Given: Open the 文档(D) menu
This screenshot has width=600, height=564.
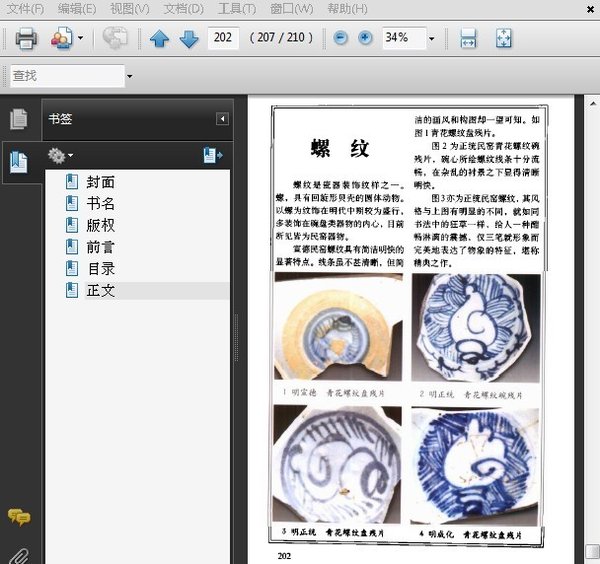Looking at the screenshot, I should pyautogui.click(x=183, y=9).
